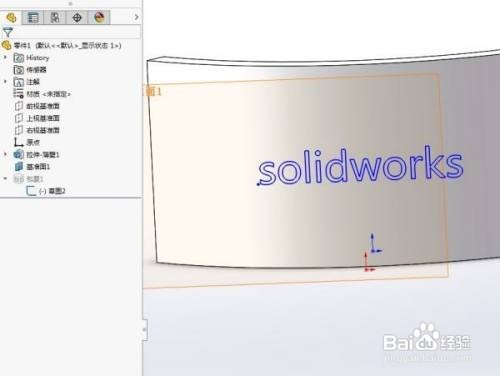The height and width of the screenshot is (376, 500).
Task: Click the History folder icon
Action: 18,58
